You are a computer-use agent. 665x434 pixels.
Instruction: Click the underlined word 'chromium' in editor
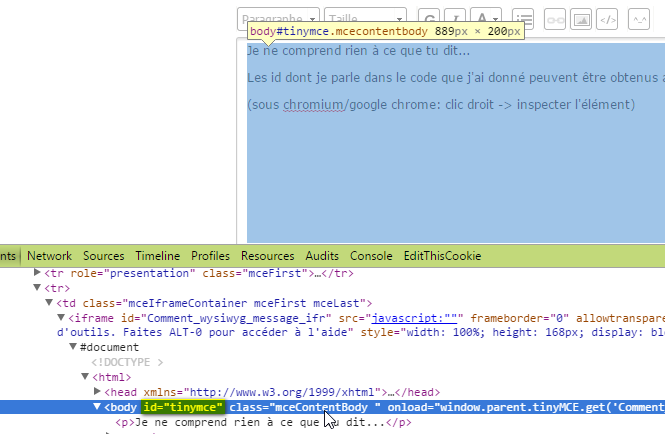coord(313,105)
